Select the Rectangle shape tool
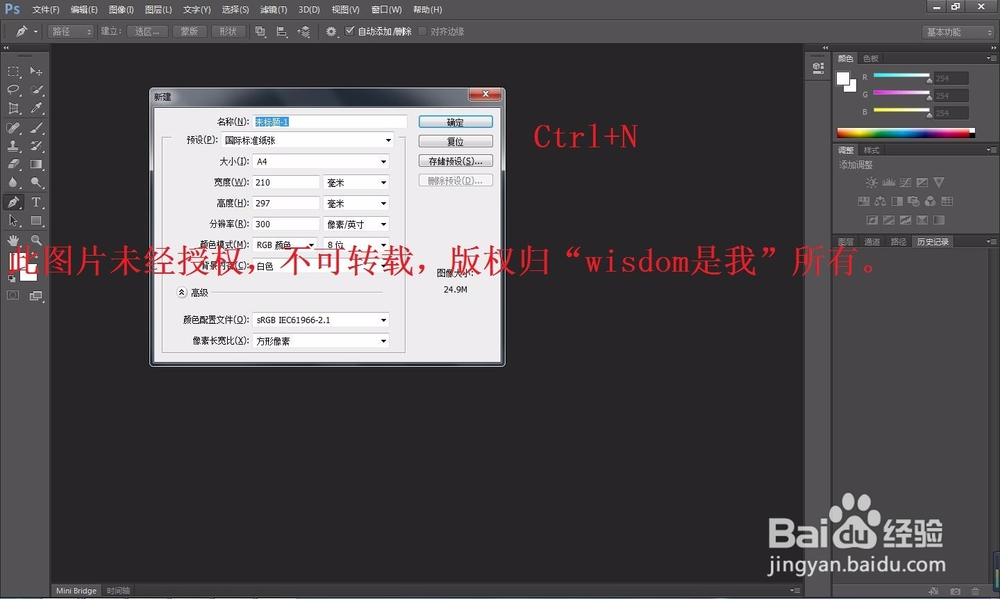 point(36,221)
